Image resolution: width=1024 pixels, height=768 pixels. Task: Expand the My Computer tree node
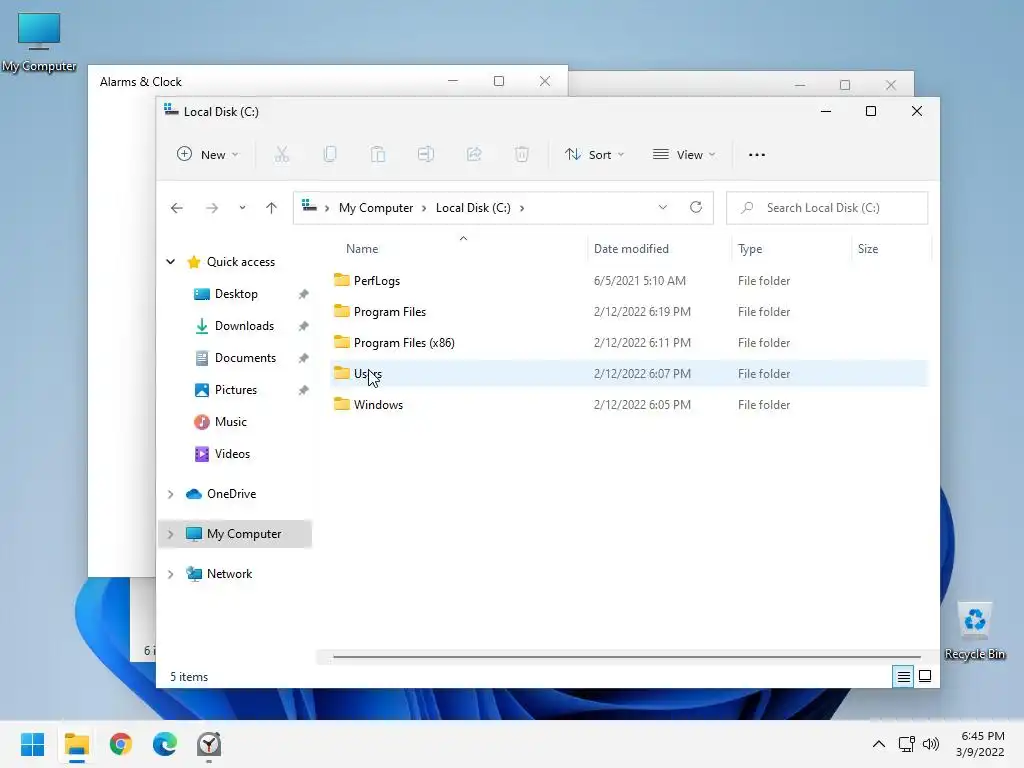click(x=170, y=534)
